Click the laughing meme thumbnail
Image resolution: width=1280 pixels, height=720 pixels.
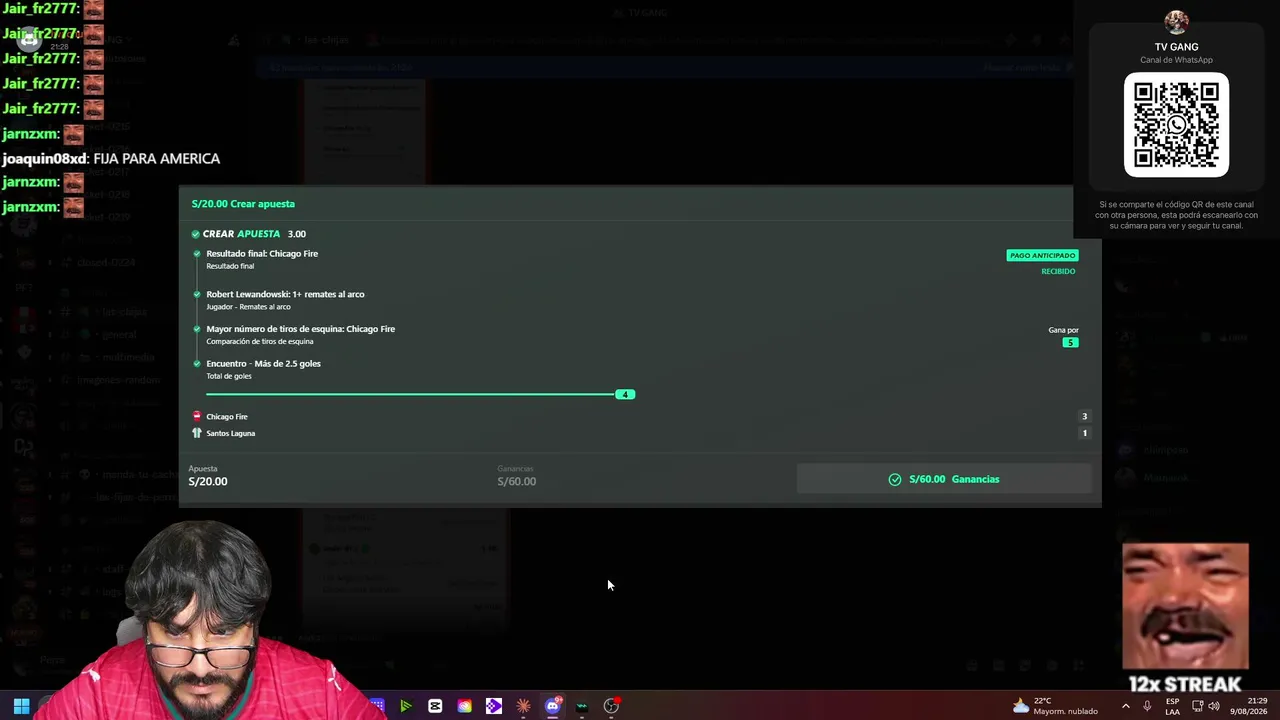point(1185,606)
